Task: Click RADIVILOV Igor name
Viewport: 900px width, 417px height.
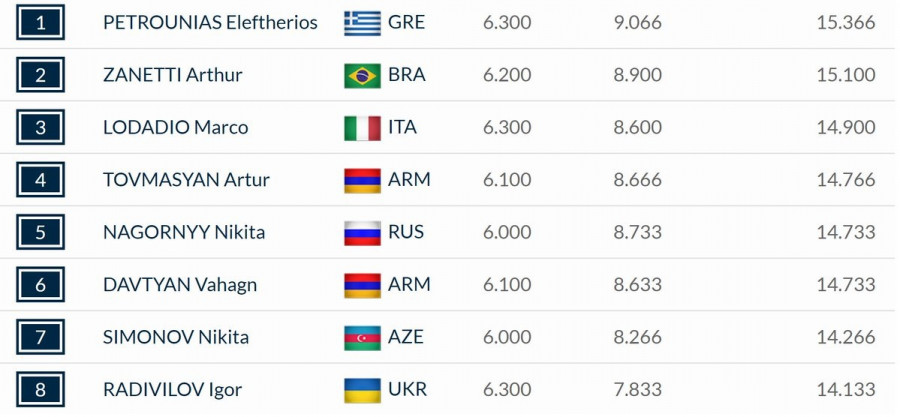Action: click(x=172, y=390)
